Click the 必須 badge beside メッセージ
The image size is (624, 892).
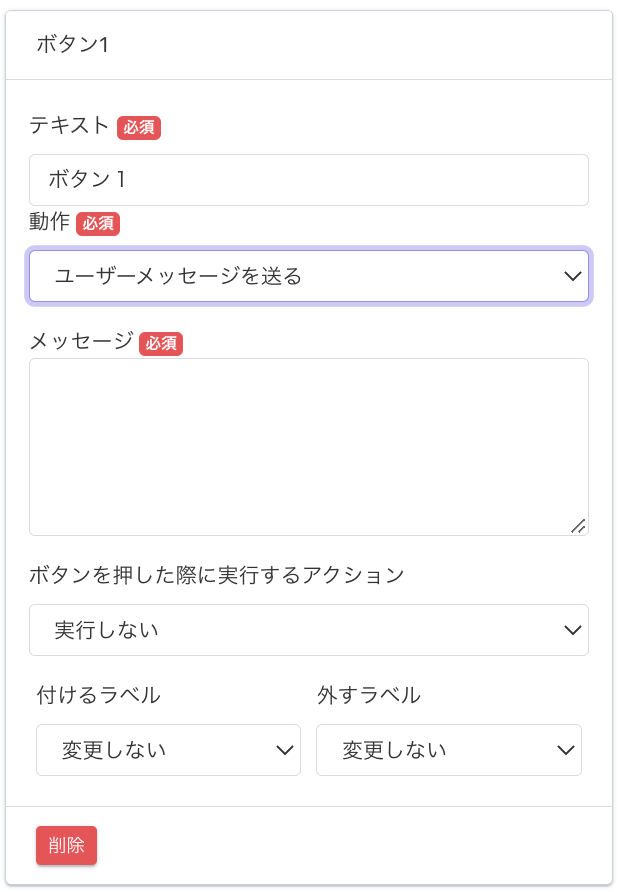(x=161, y=344)
